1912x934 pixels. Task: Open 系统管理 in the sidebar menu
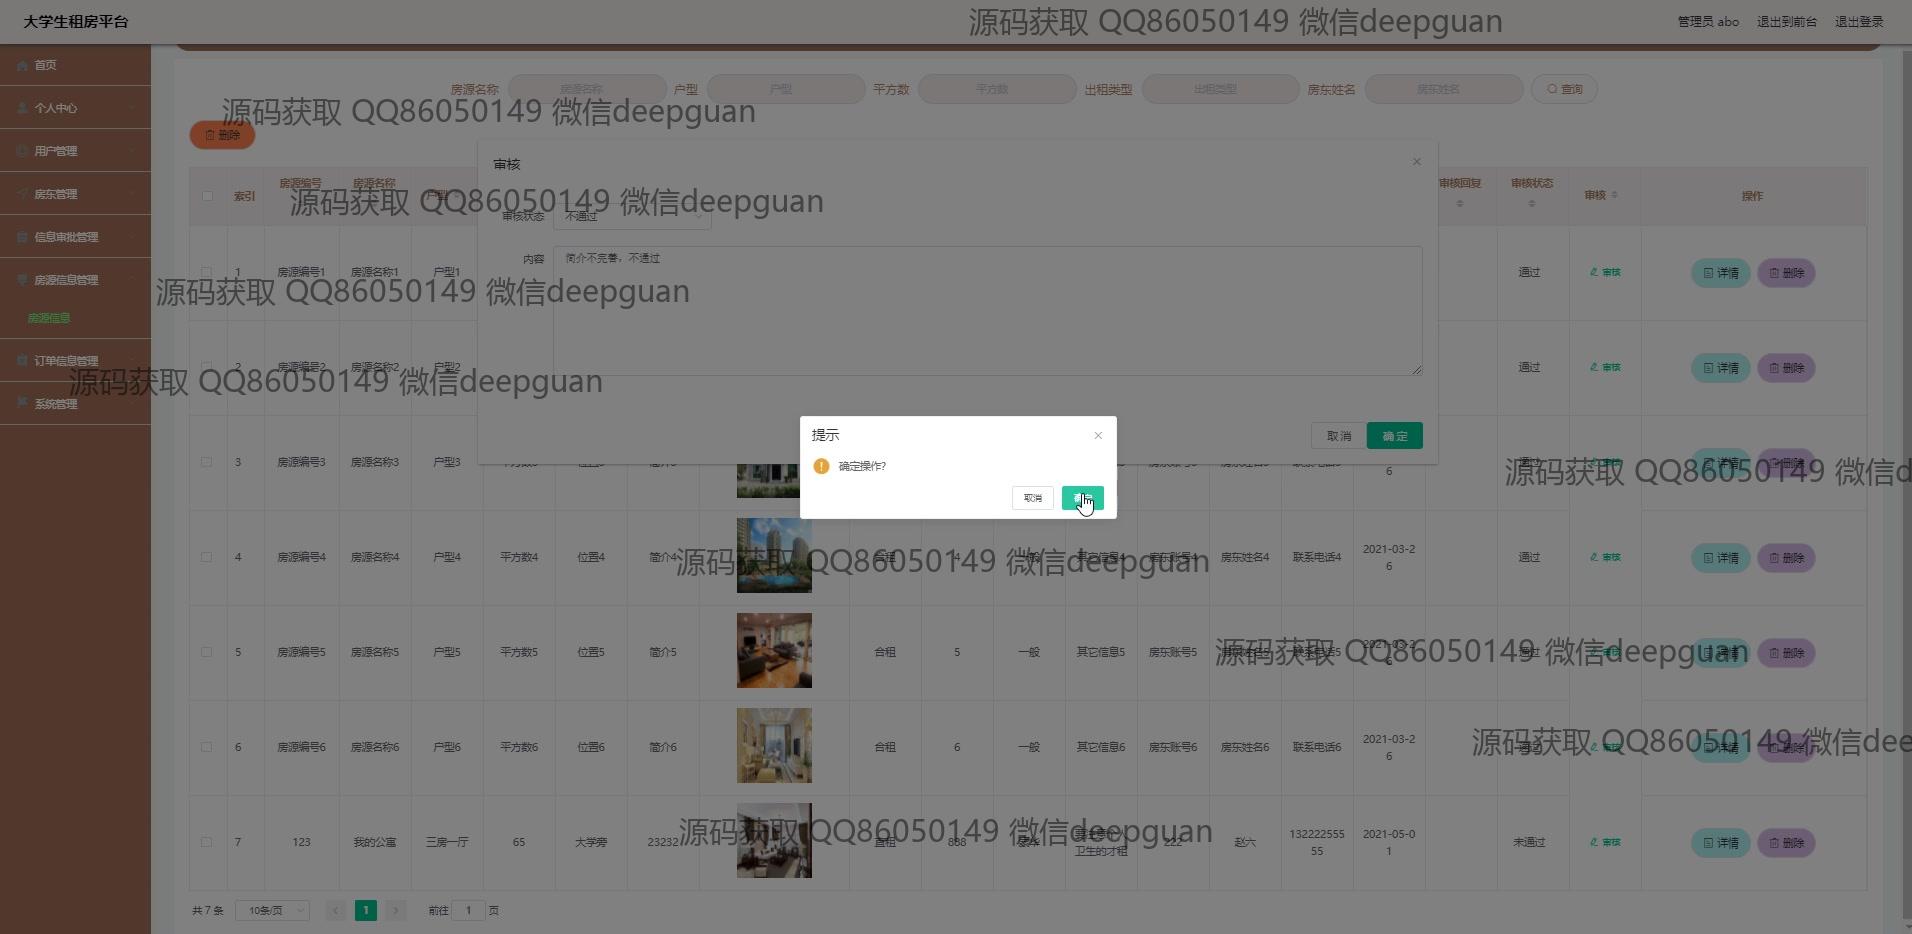coord(75,404)
